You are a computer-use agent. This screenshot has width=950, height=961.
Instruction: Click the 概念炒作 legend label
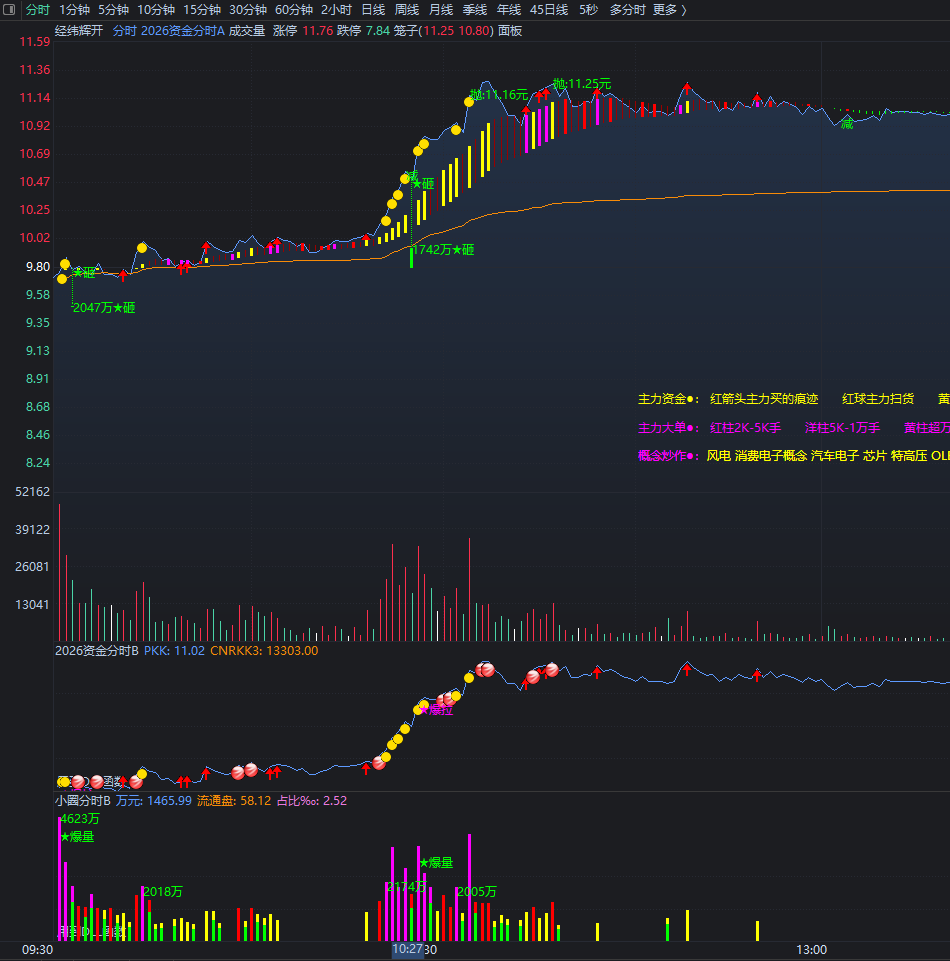pyautogui.click(x=666, y=456)
